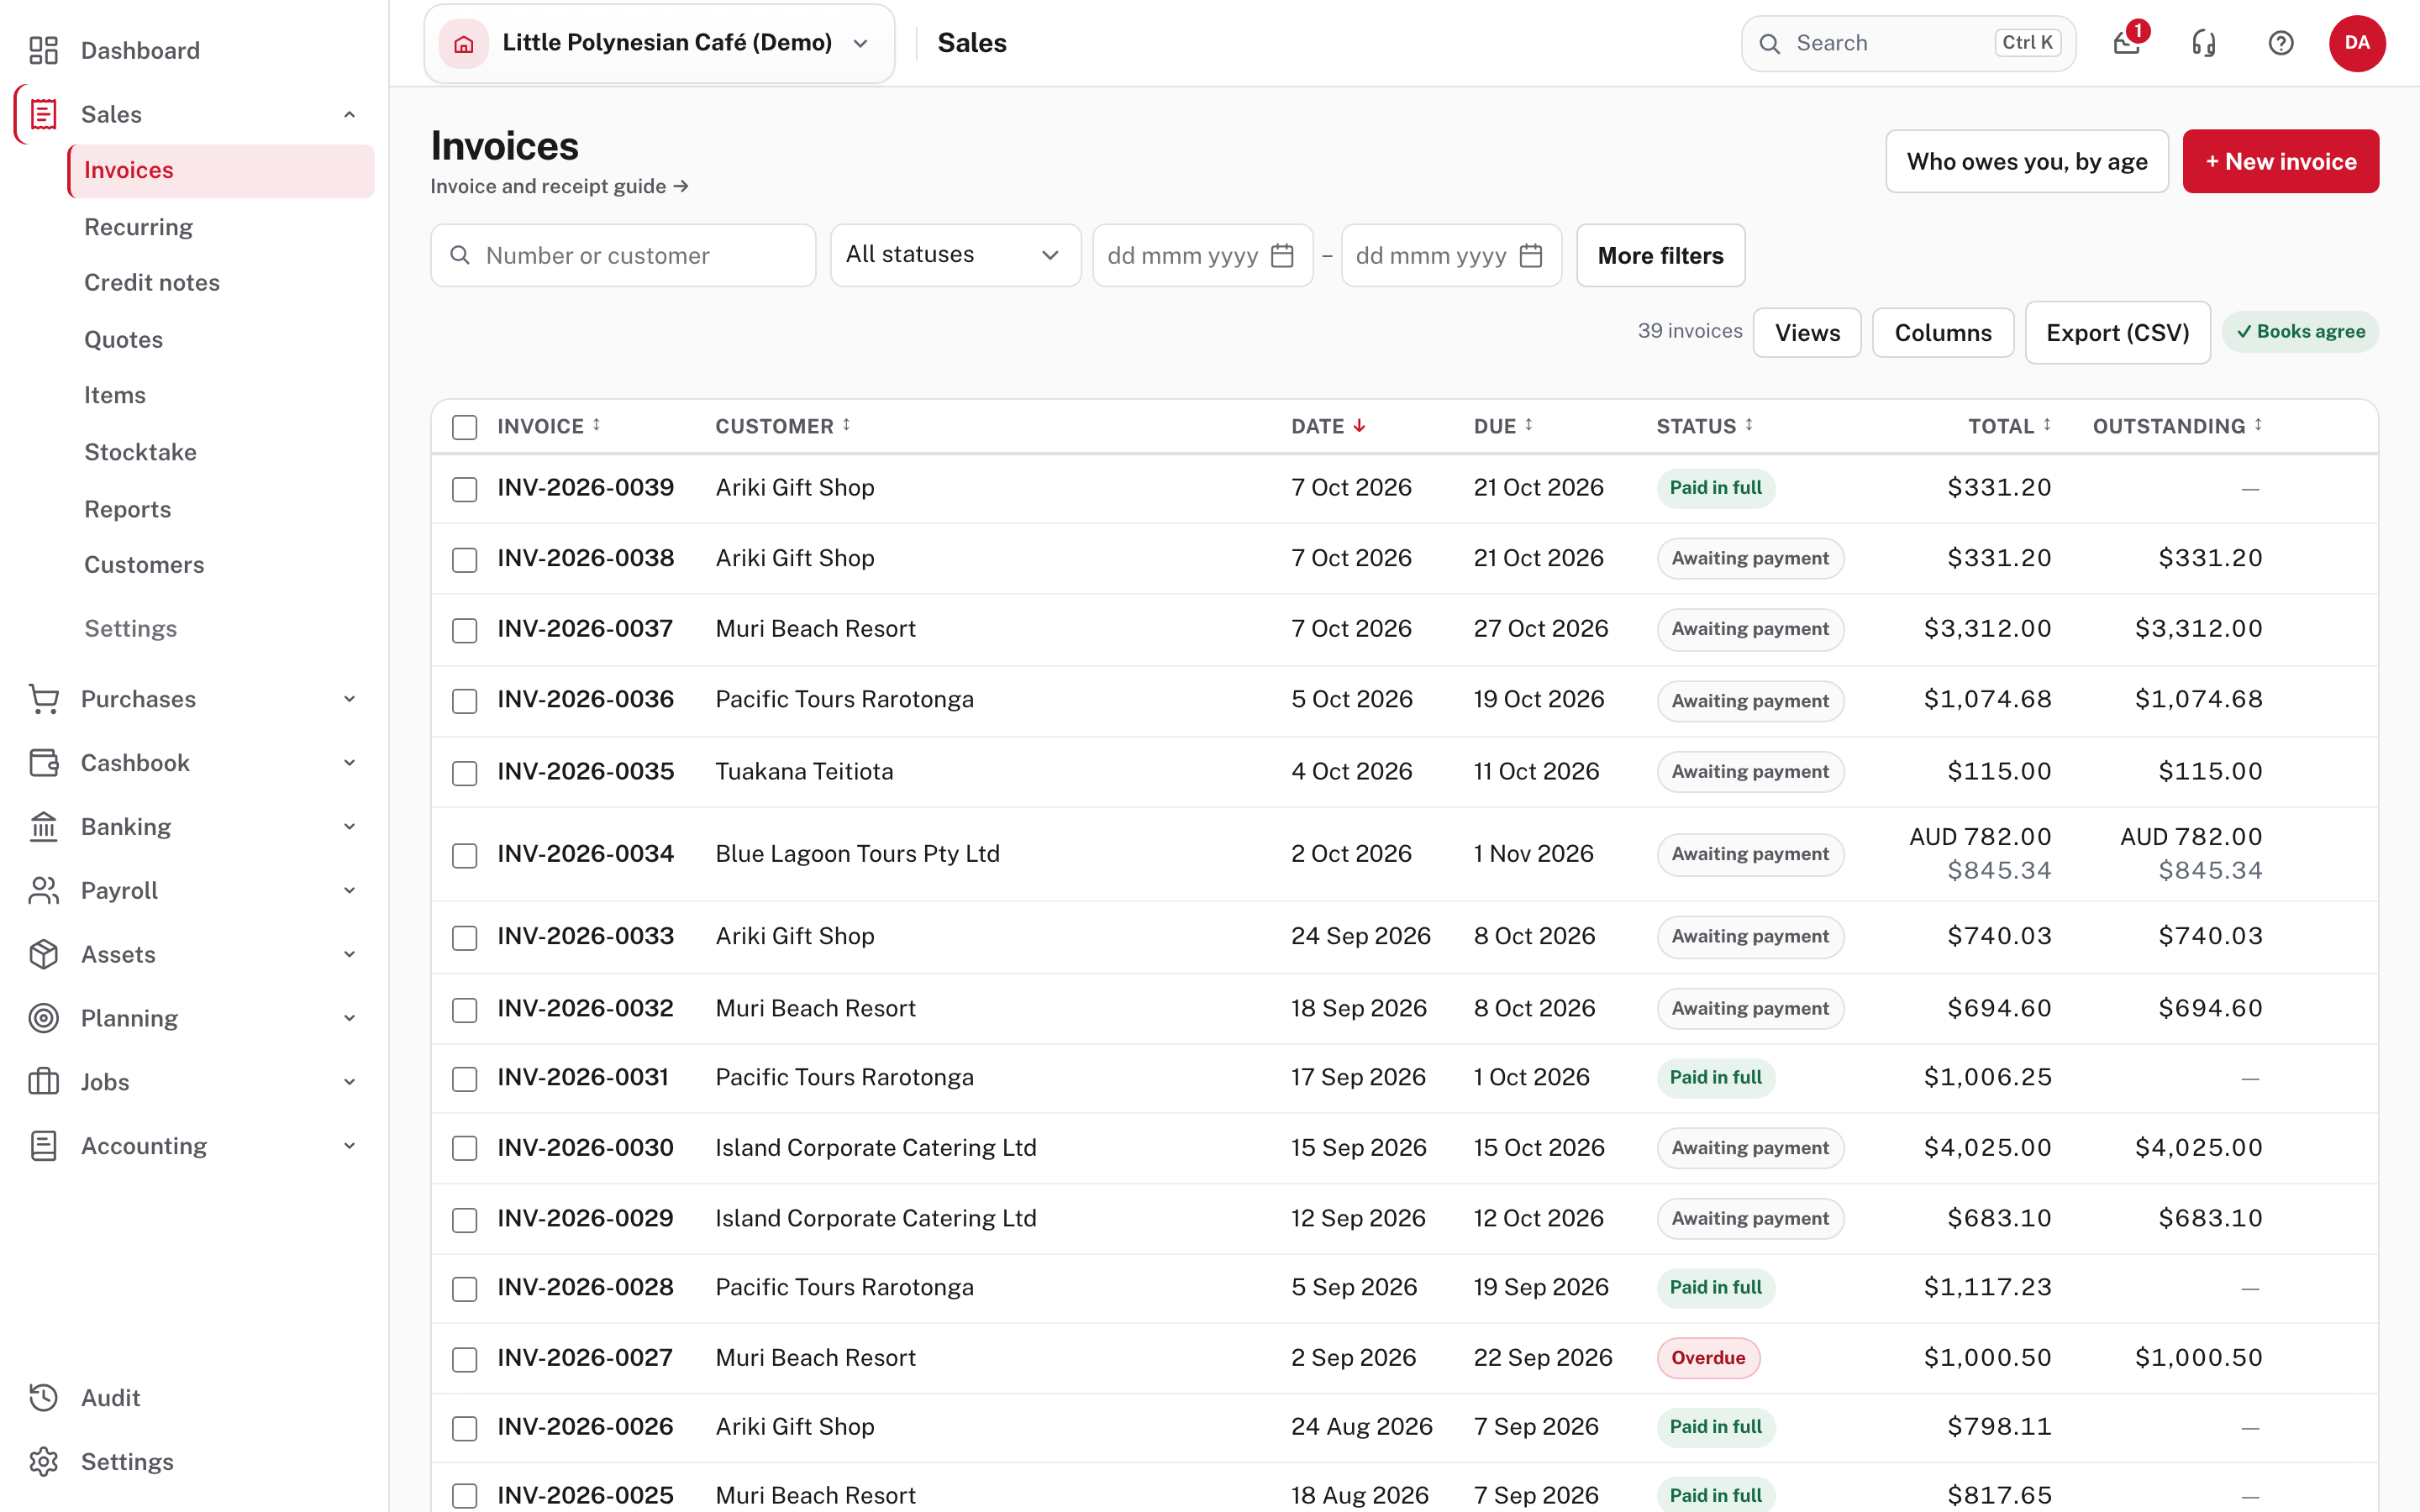The image size is (2420, 1512).
Task: Sort by the Date column header
Action: pos(1328,426)
